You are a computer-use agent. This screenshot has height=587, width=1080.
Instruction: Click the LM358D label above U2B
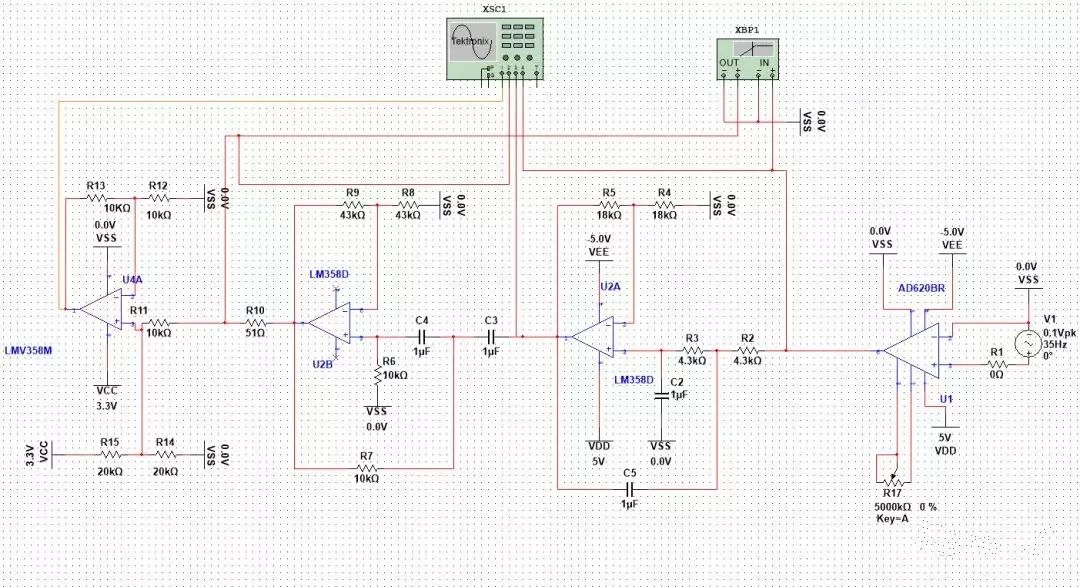coord(329,274)
